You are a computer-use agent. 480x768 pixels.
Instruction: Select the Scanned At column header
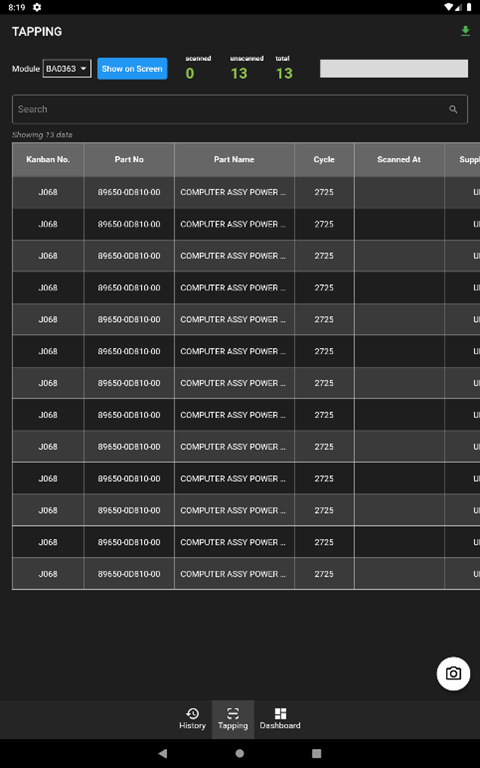[x=399, y=160]
